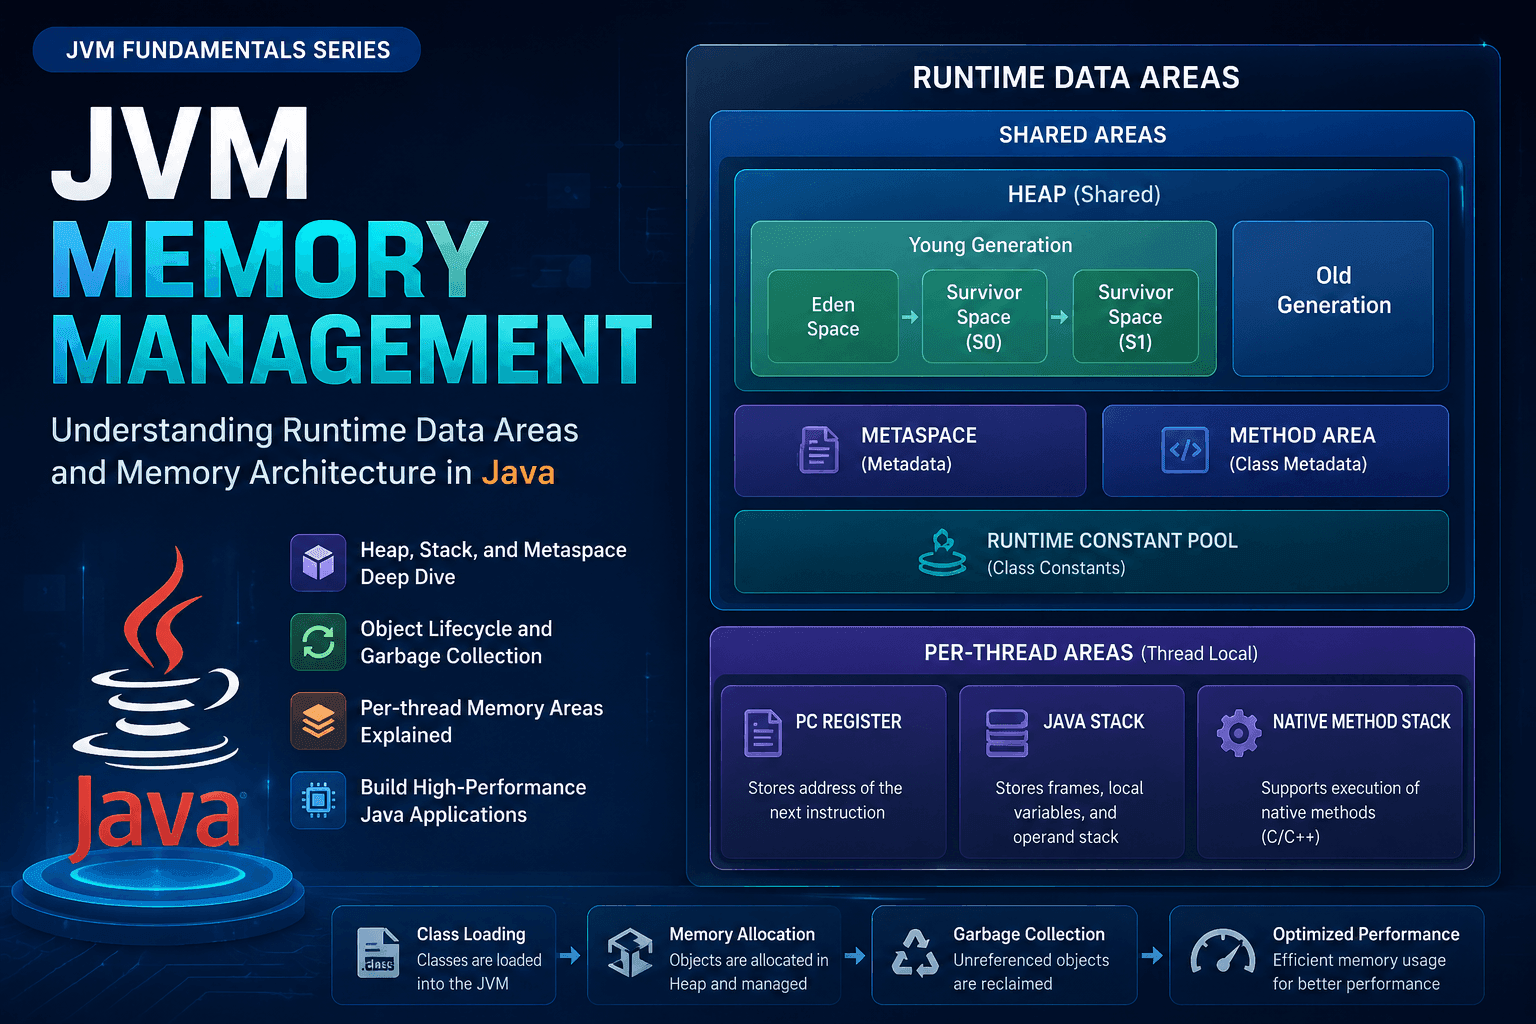The width and height of the screenshot is (1536, 1024).
Task: Click the JAVA STACK title
Action: [x=1094, y=721]
